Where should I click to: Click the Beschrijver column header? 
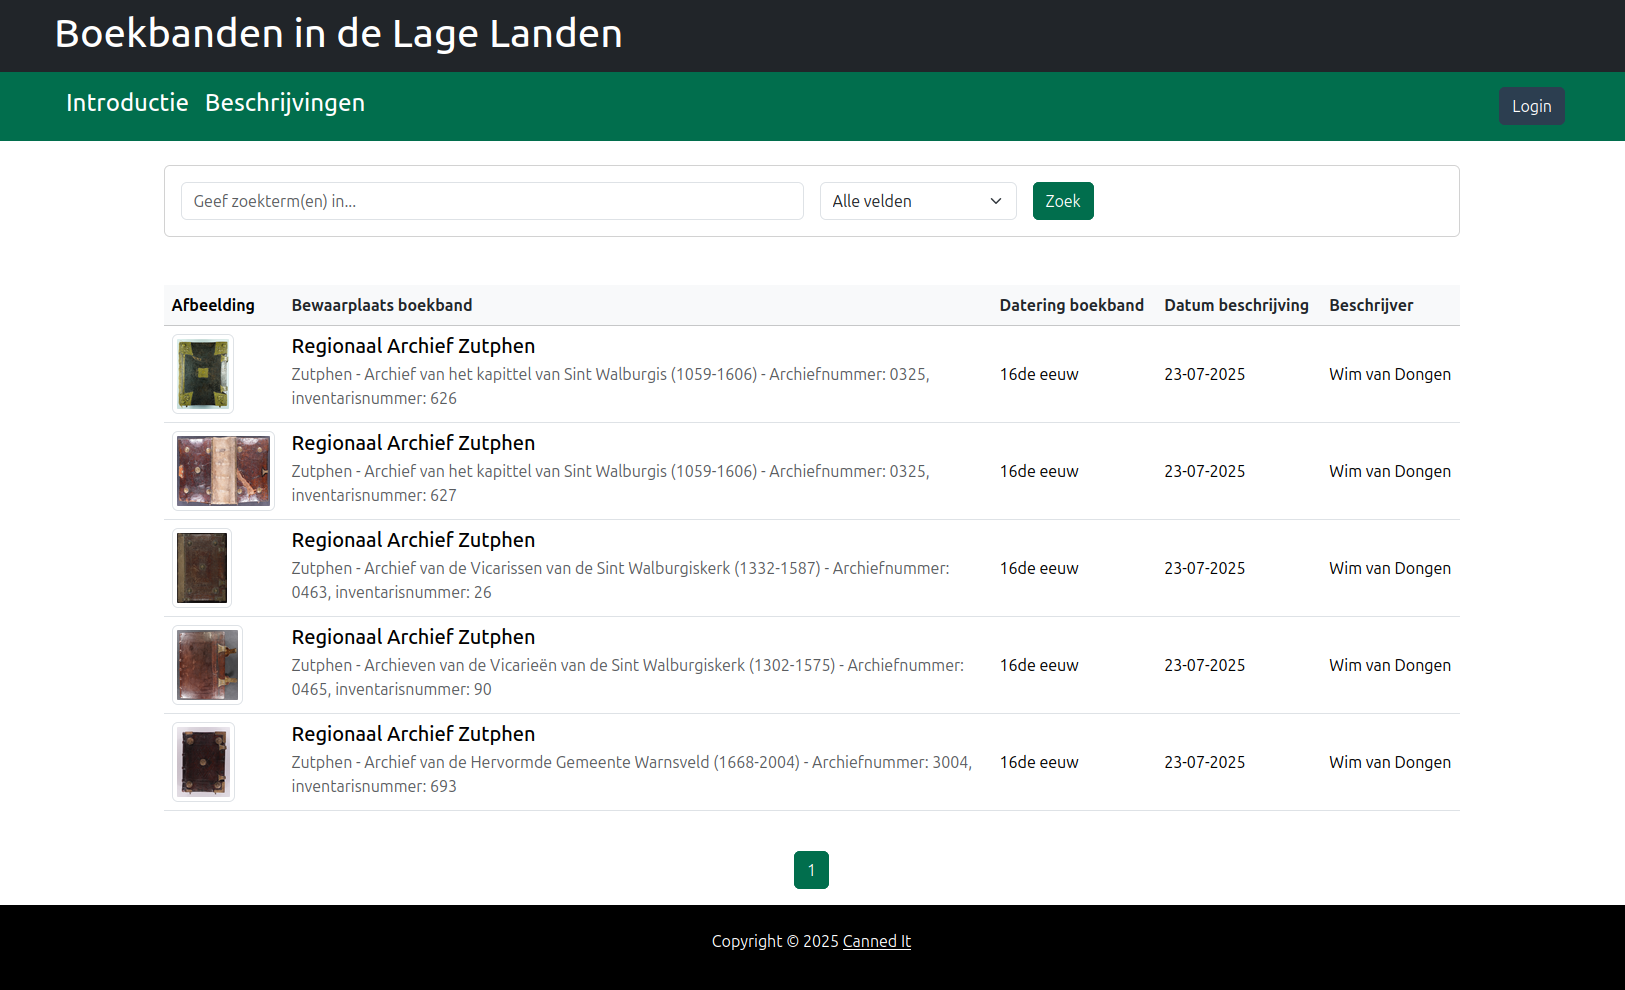1370,305
